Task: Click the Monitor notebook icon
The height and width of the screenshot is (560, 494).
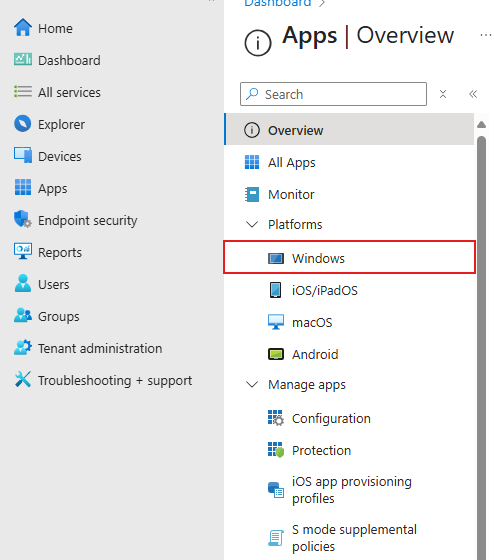Action: coord(252,194)
